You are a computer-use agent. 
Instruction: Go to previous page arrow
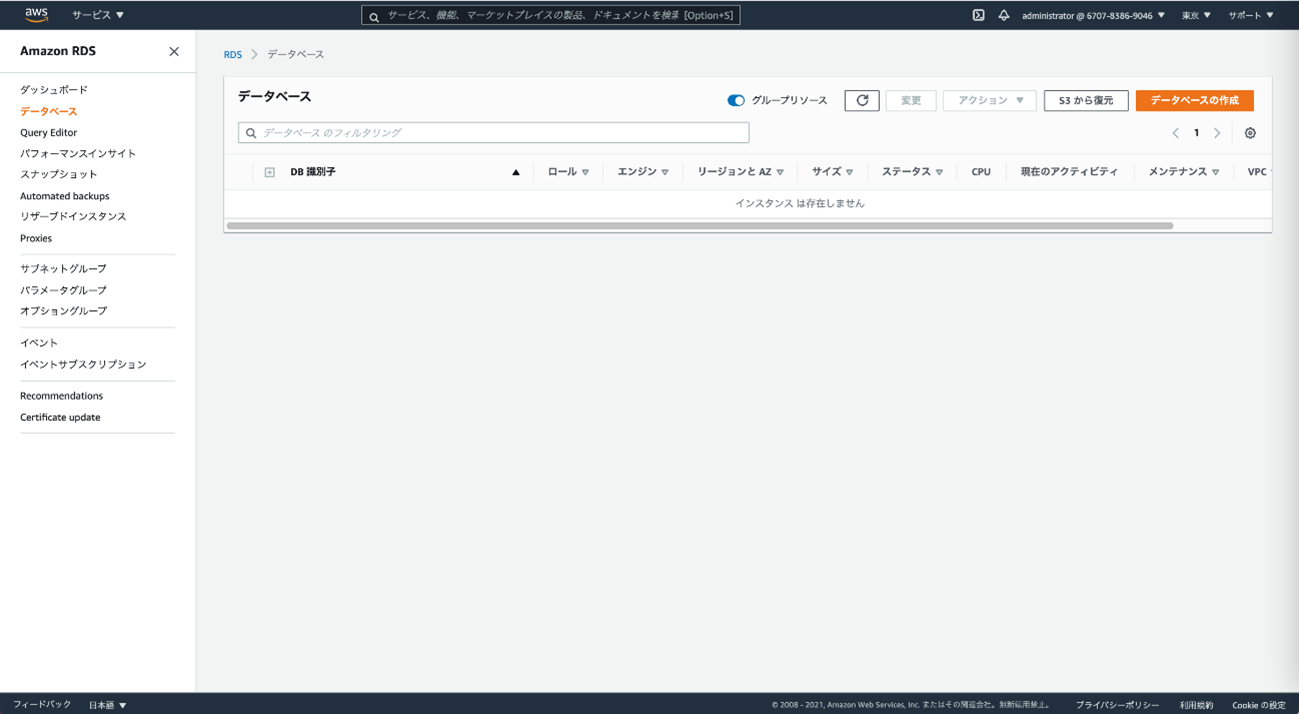click(1176, 133)
